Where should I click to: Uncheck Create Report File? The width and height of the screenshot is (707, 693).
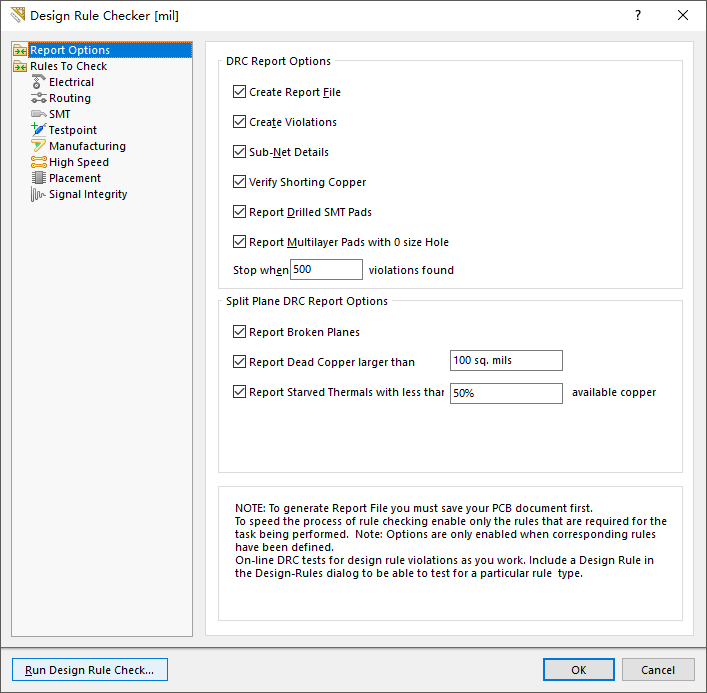[x=239, y=92]
